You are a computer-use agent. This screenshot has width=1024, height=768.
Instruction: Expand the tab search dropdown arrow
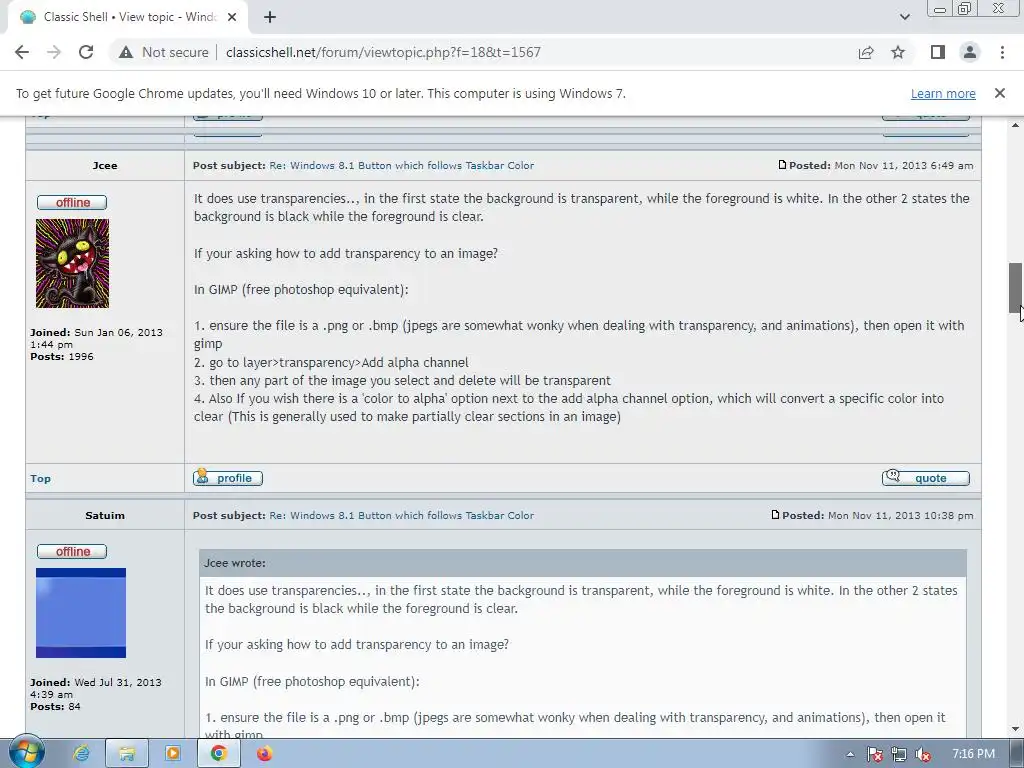pos(904,17)
